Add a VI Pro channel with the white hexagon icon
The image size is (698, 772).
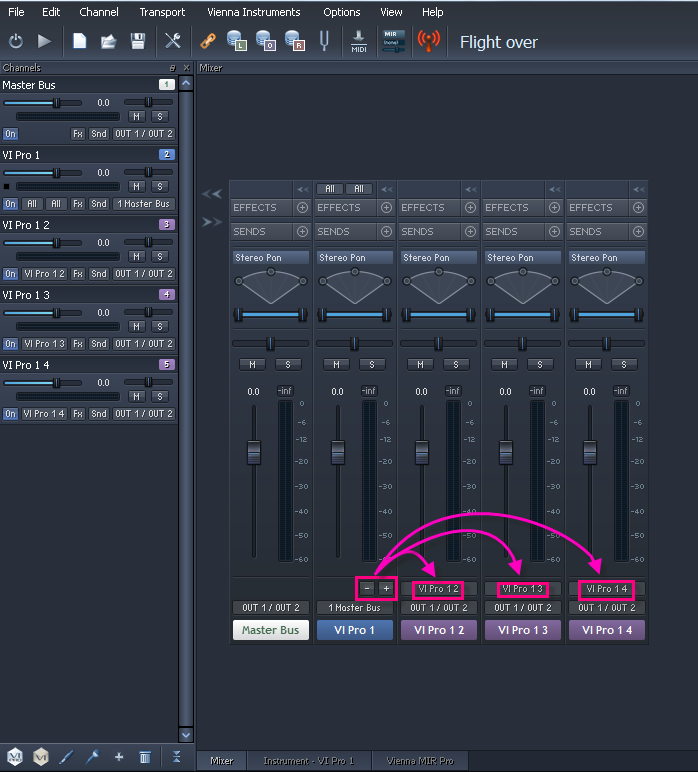(15, 756)
